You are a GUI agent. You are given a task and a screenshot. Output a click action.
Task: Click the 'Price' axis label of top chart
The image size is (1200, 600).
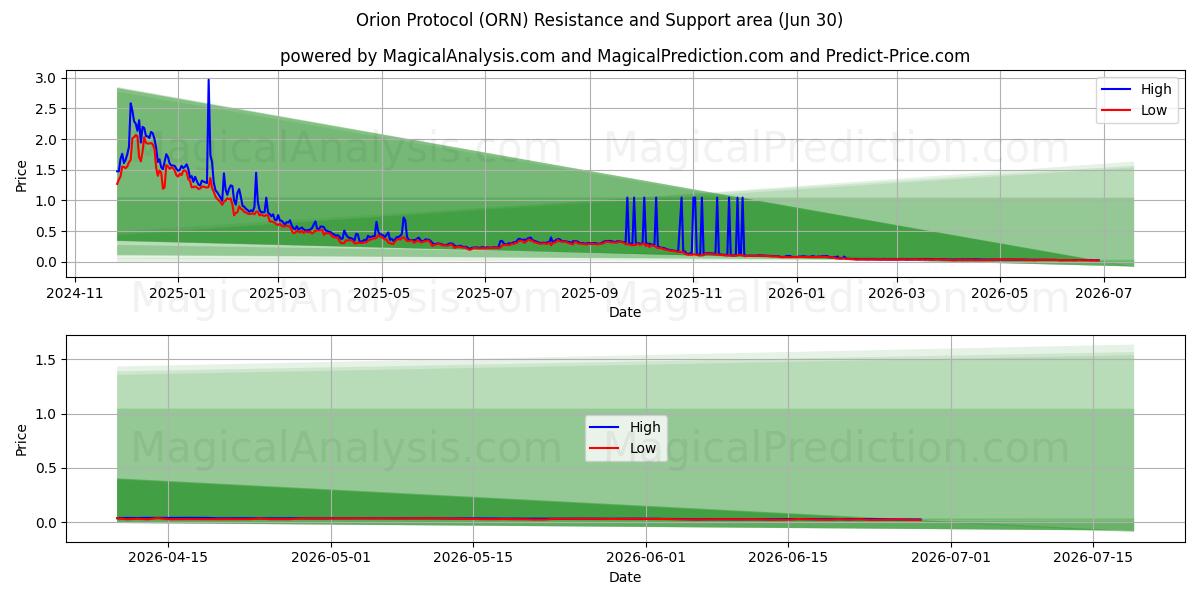tap(22, 174)
